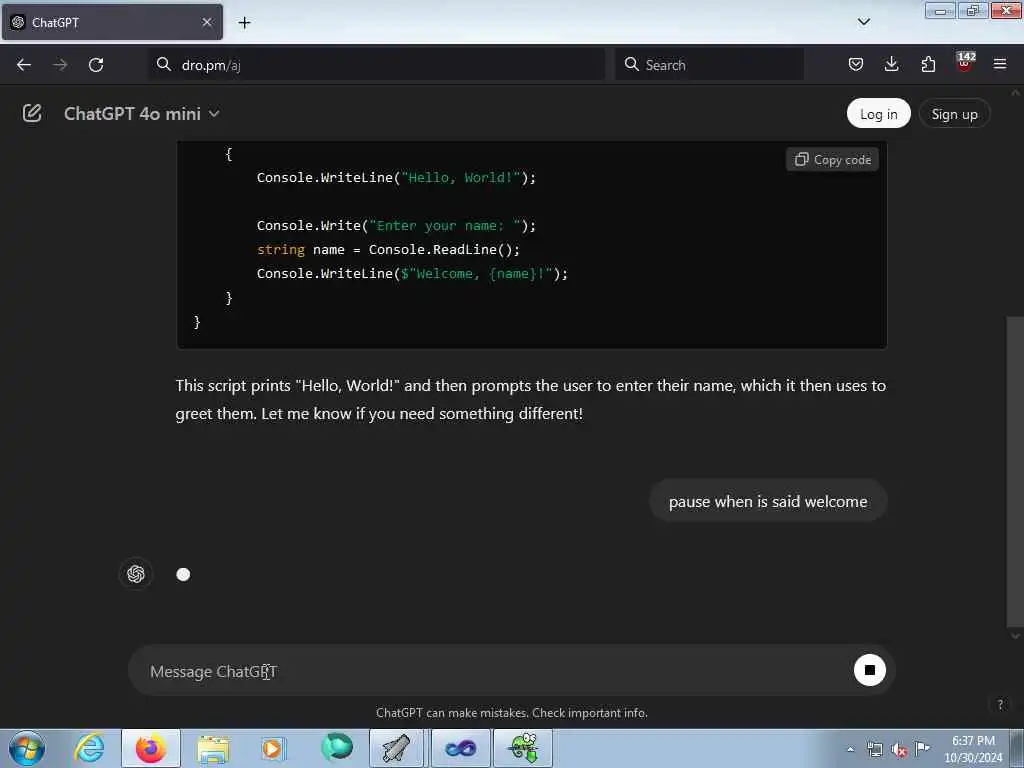Screen dimensions: 1024x768
Task: Open the Pocket save icon
Action: pyautogui.click(x=856, y=64)
